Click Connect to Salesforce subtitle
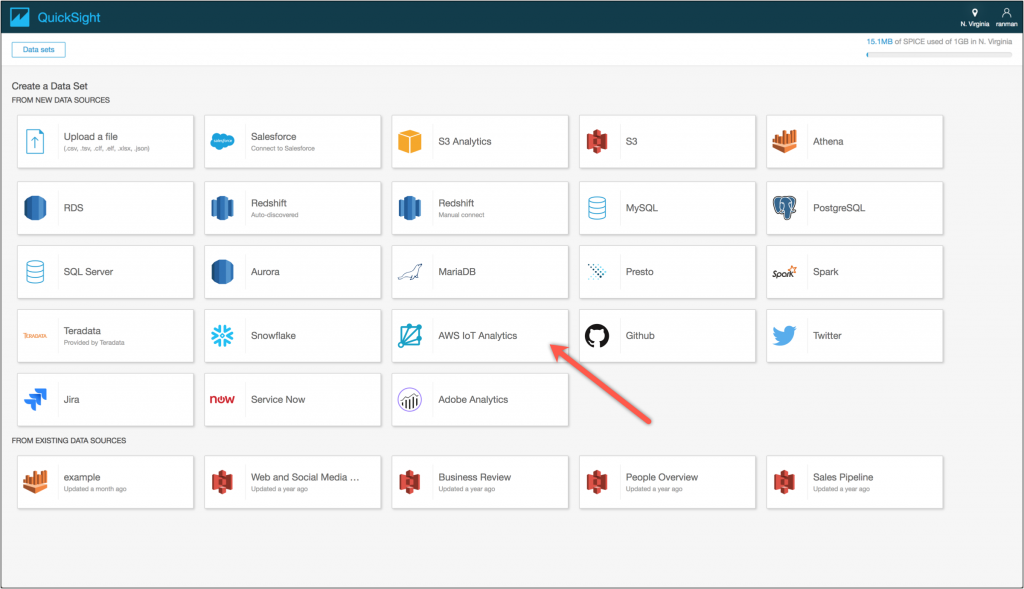The height and width of the screenshot is (589, 1024). coord(283,149)
